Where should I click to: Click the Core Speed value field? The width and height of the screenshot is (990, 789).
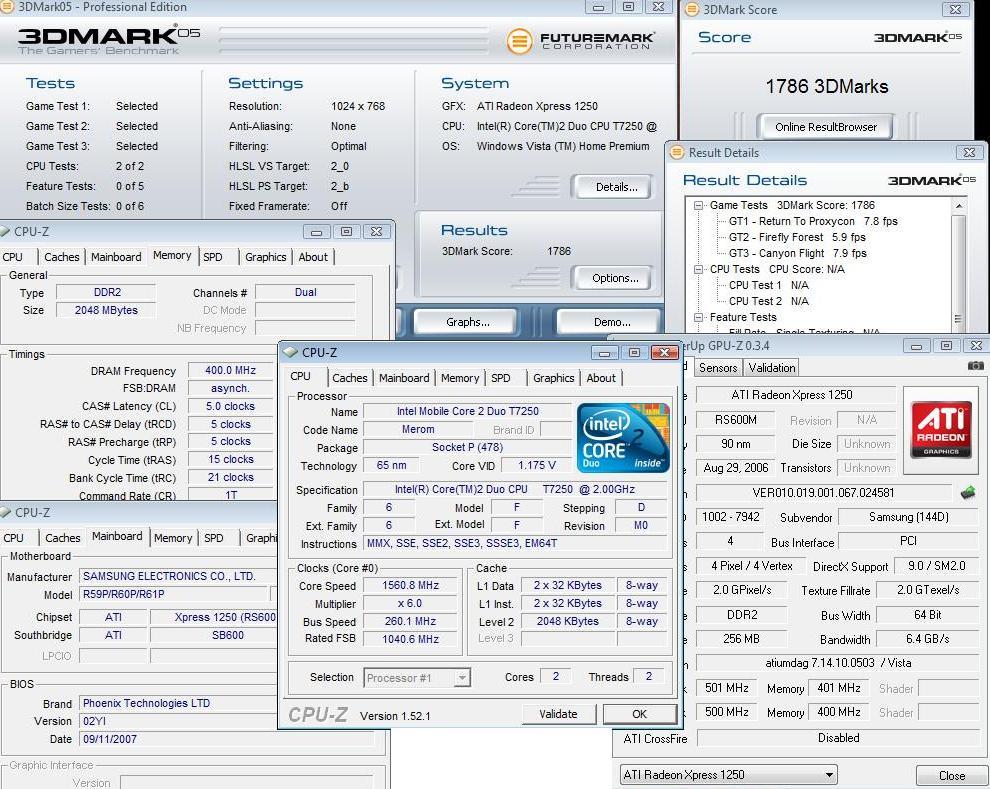[x=410, y=586]
